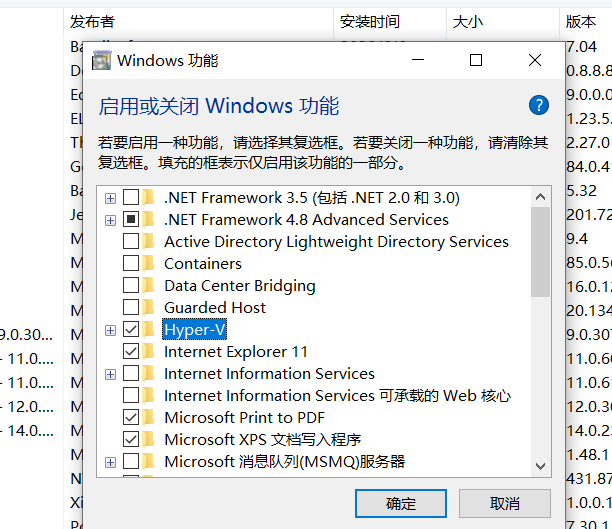Click the Microsoft Print to PDF folder icon
The image size is (612, 529).
[x=148, y=418]
